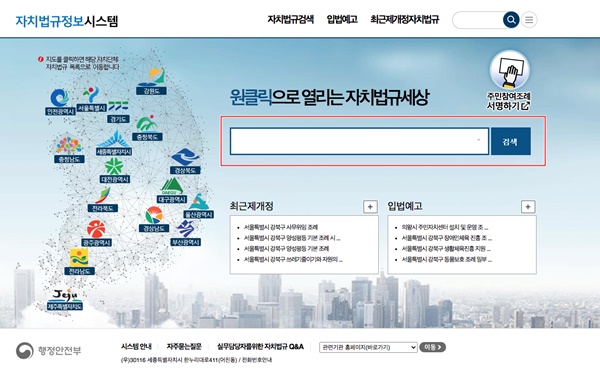Image resolution: width=600 pixels, height=381 pixels.
Task: Open 강북구 동물보호 조례 일부 ... item
Action: pos(447,259)
